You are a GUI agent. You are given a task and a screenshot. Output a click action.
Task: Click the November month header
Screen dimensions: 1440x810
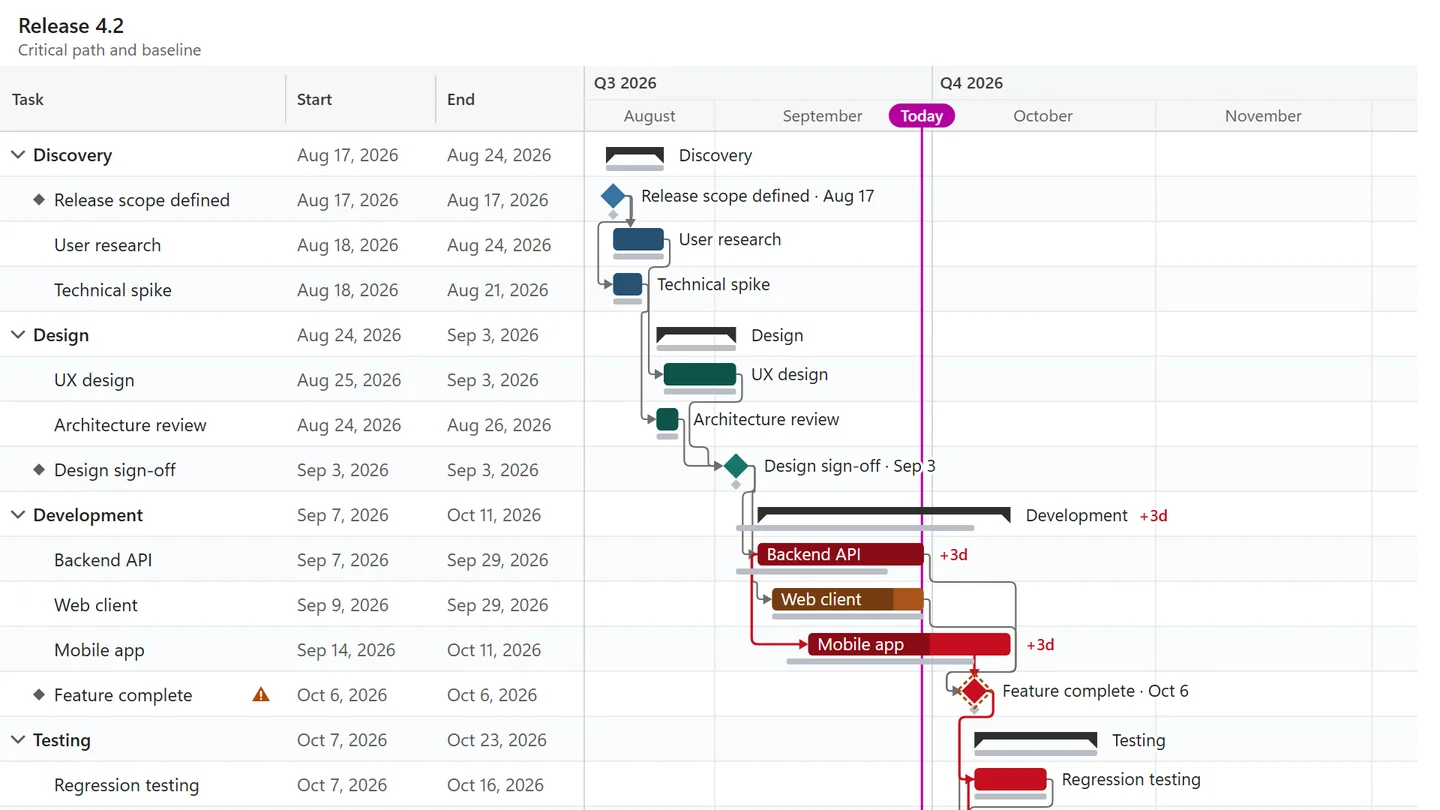coord(1263,116)
